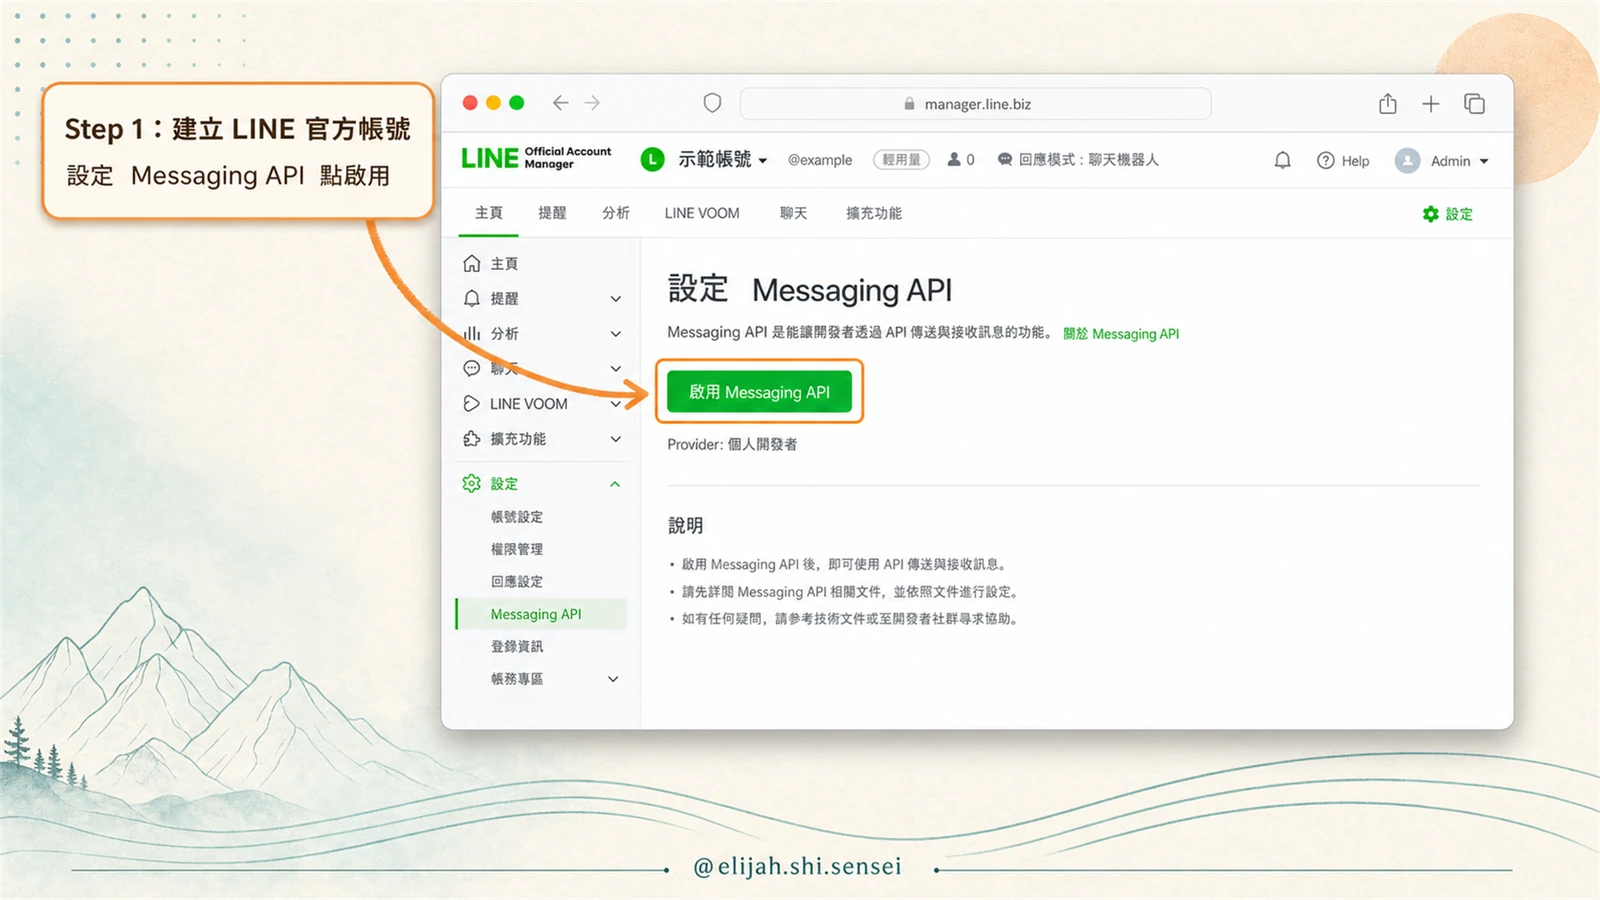Switch to the 提醒 top tab

point(552,213)
